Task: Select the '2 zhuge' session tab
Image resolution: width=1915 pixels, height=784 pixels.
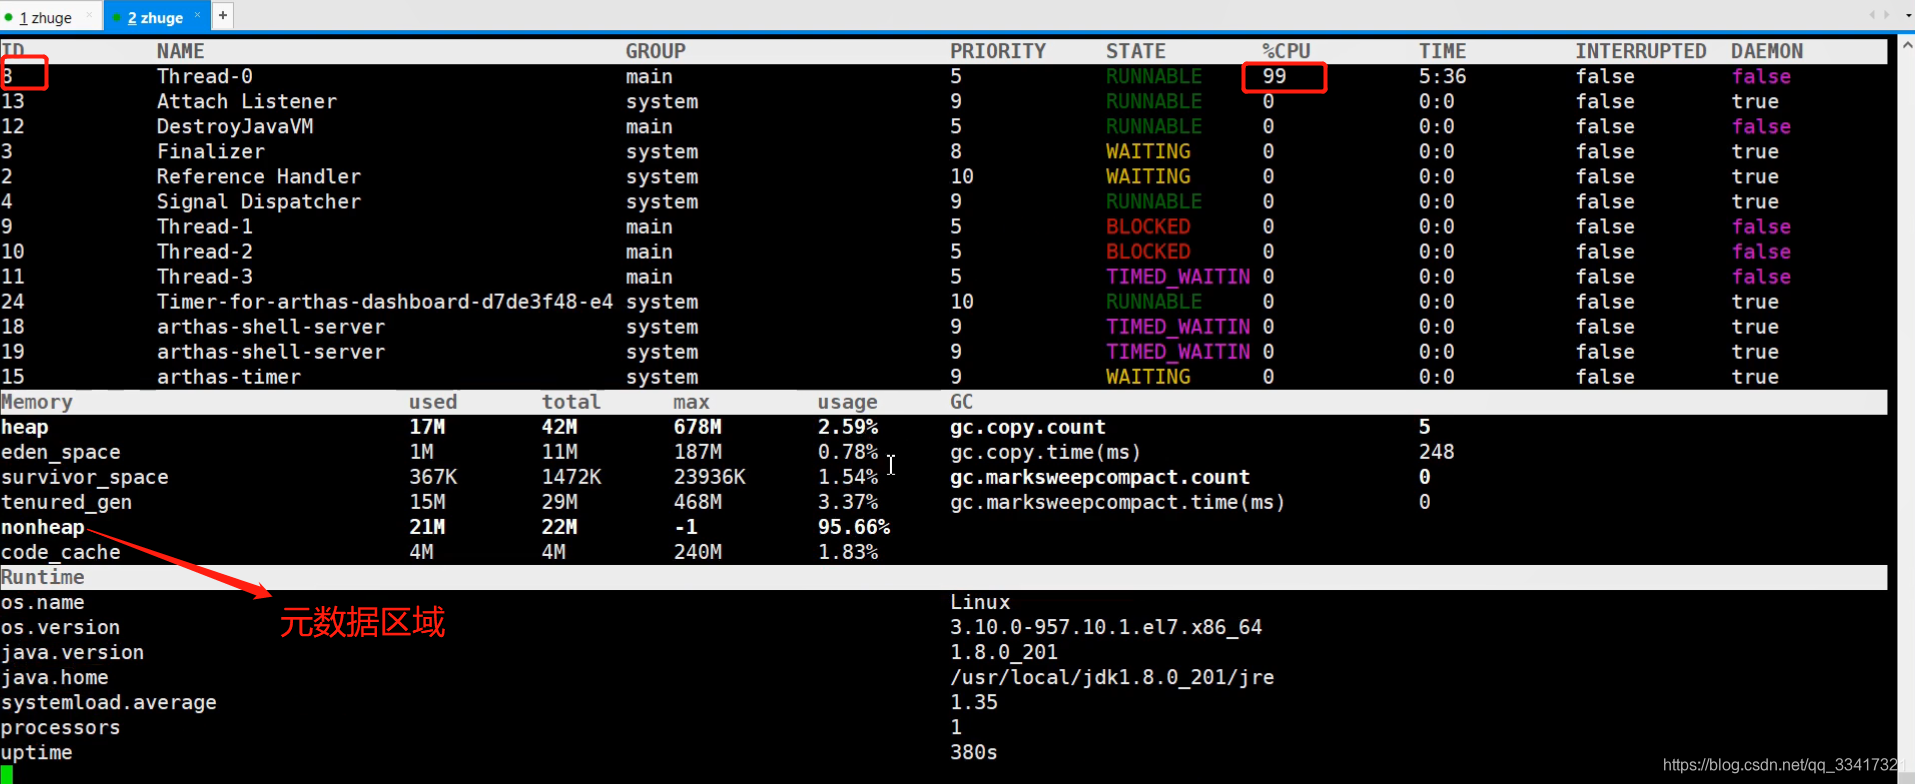Action: (x=155, y=17)
